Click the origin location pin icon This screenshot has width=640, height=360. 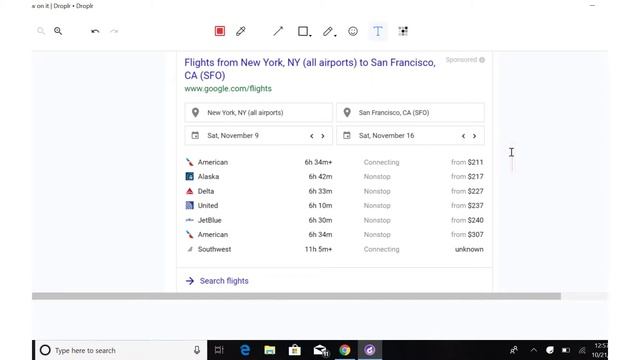pyautogui.click(x=196, y=113)
